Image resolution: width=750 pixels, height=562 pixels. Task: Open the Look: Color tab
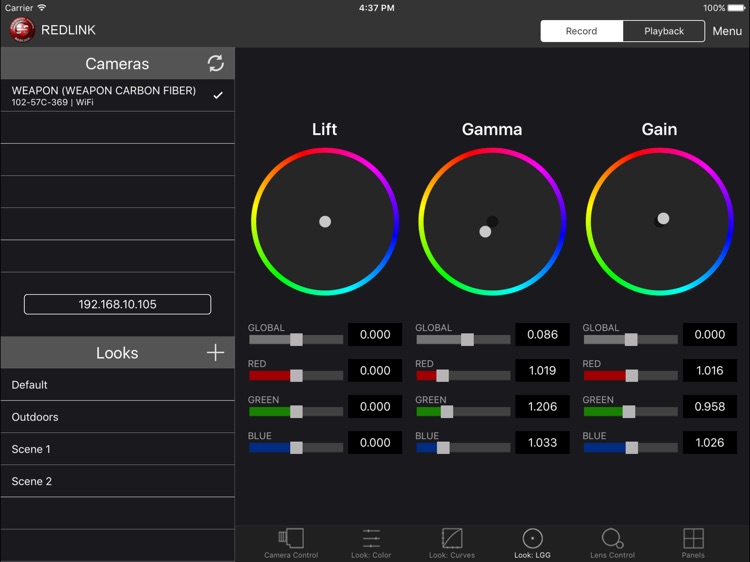tap(371, 544)
